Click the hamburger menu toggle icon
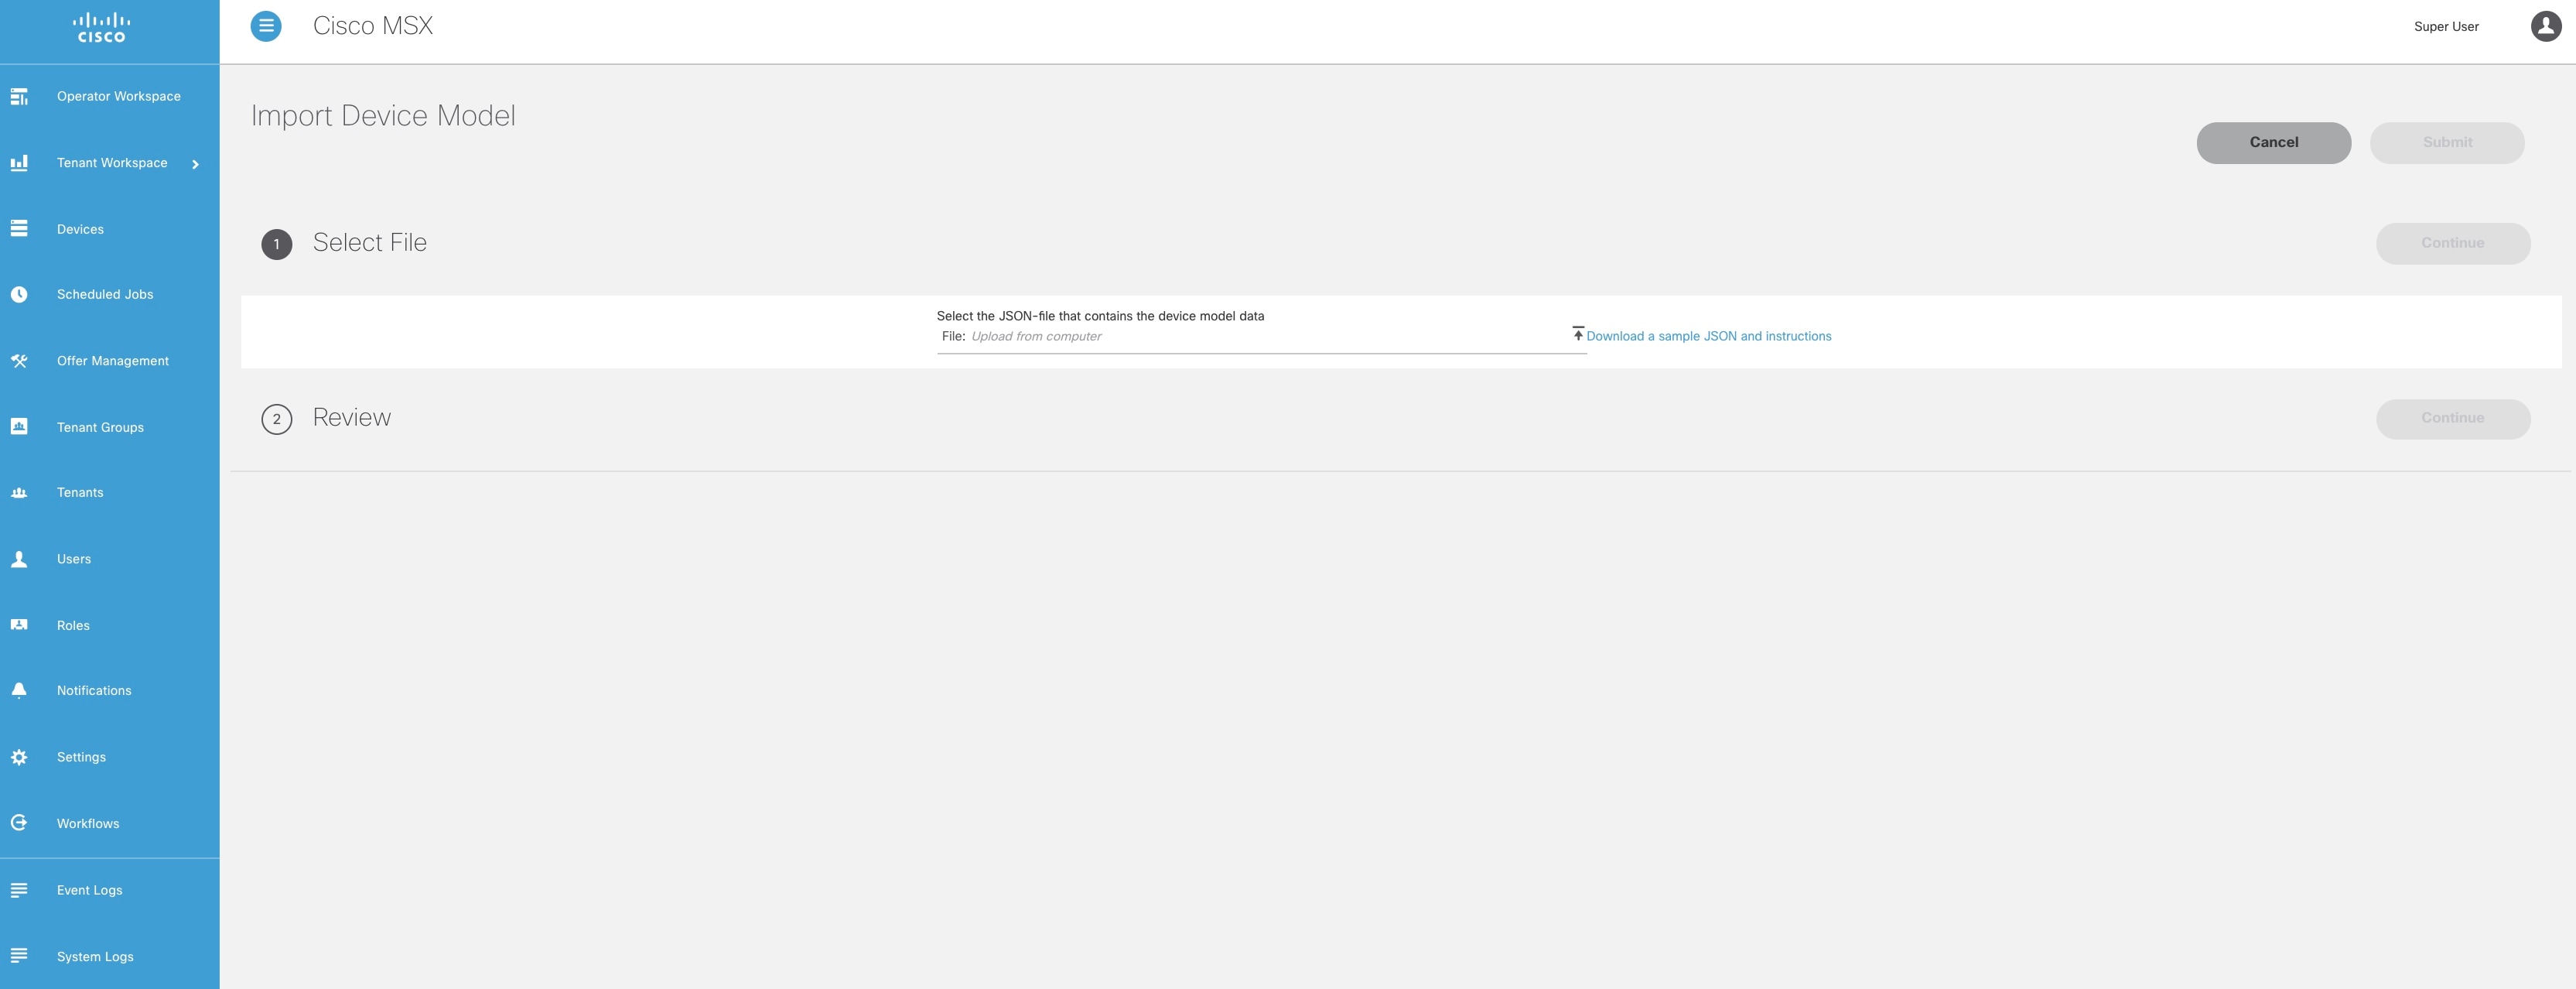 pyautogui.click(x=266, y=26)
